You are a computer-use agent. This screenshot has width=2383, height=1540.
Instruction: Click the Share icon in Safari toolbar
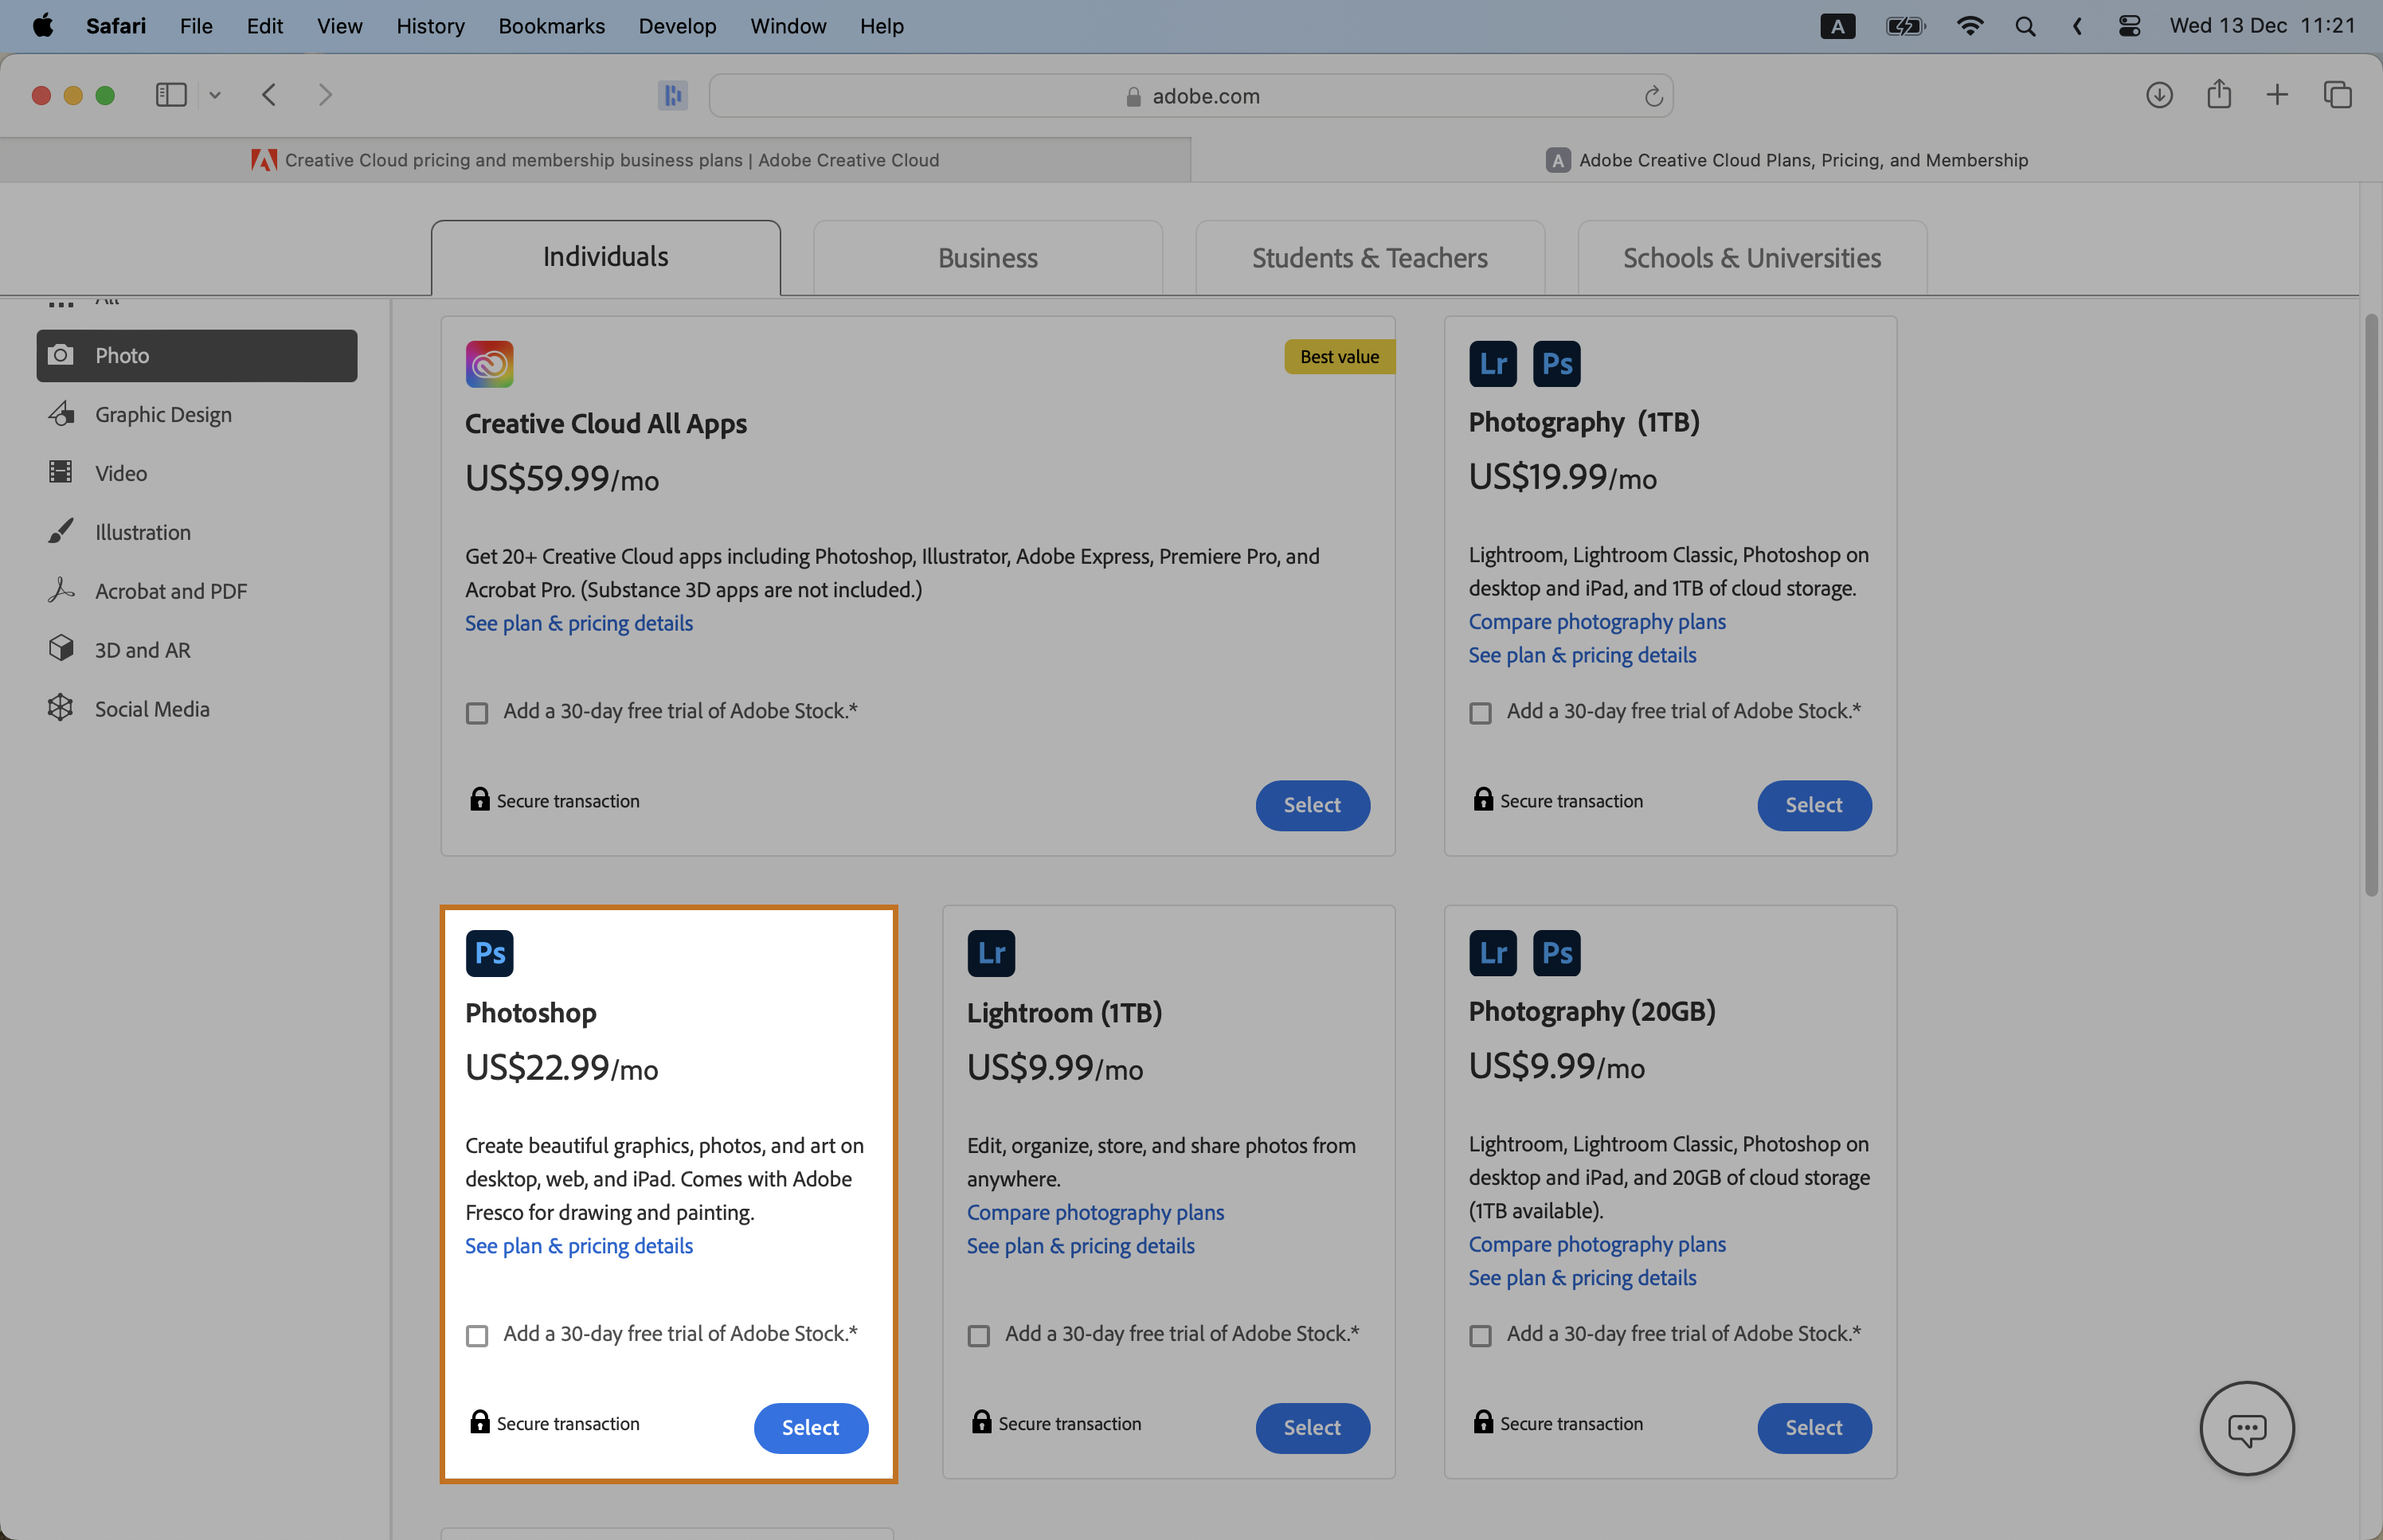click(2218, 95)
